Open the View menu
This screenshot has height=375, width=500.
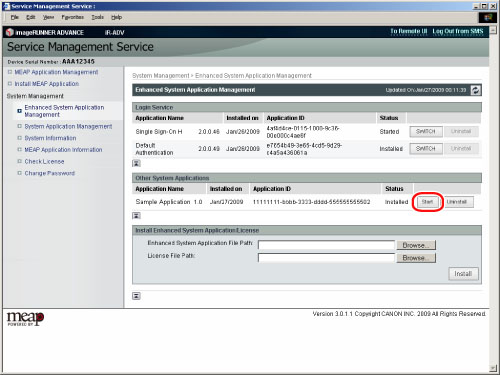48,17
